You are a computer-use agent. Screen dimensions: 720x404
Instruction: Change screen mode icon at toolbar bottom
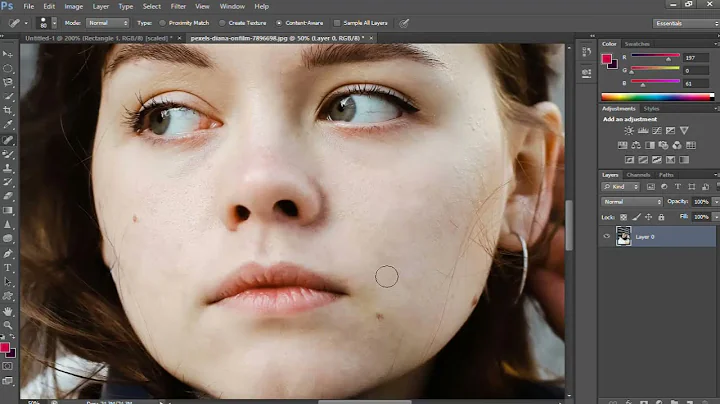click(8, 381)
